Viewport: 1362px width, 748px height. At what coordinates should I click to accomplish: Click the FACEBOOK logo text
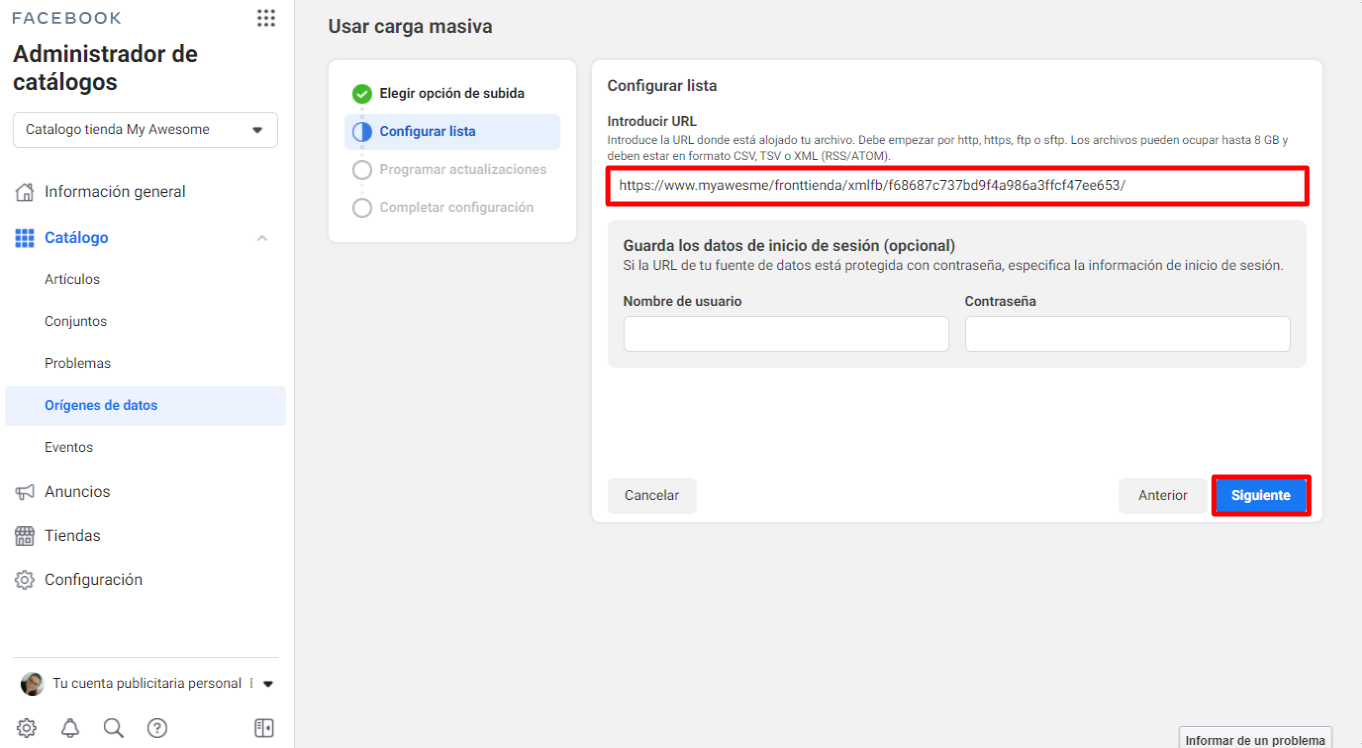tap(67, 18)
